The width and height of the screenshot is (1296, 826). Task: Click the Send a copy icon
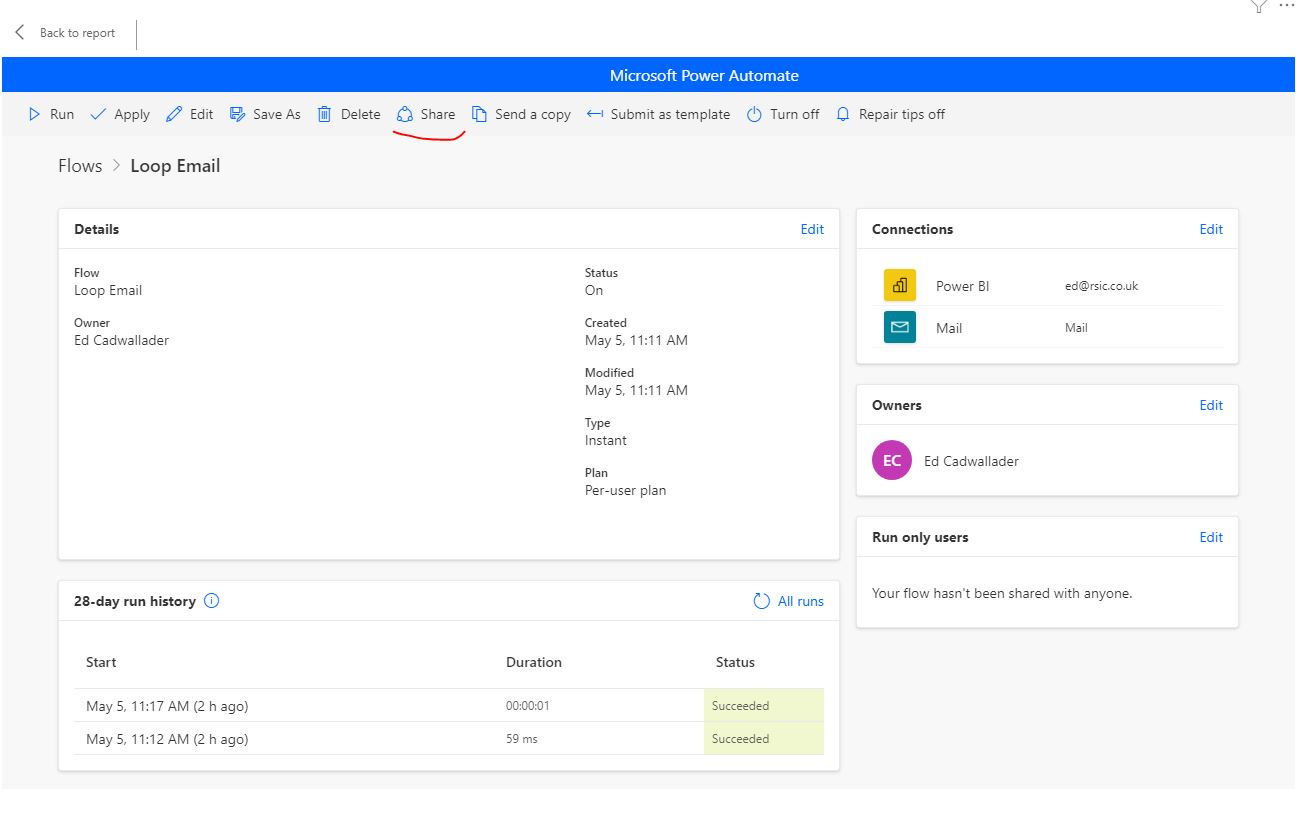(x=479, y=114)
